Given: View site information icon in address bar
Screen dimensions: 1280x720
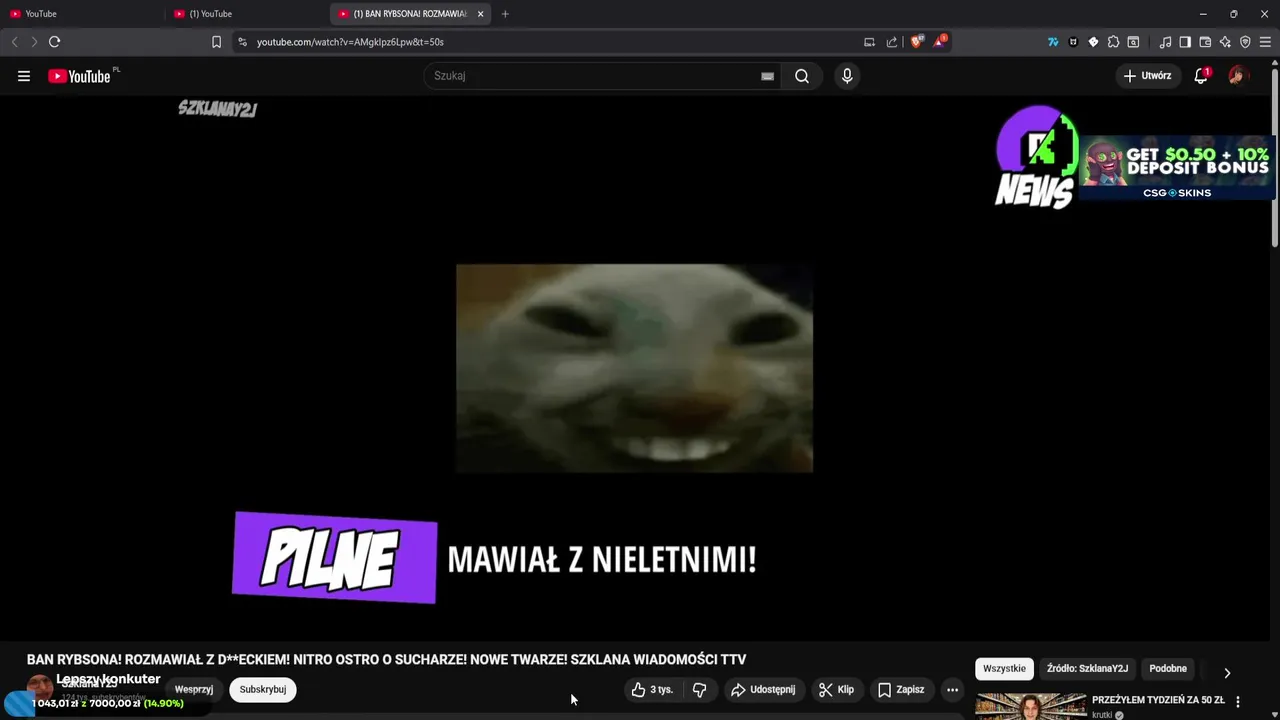Looking at the screenshot, I should [242, 42].
